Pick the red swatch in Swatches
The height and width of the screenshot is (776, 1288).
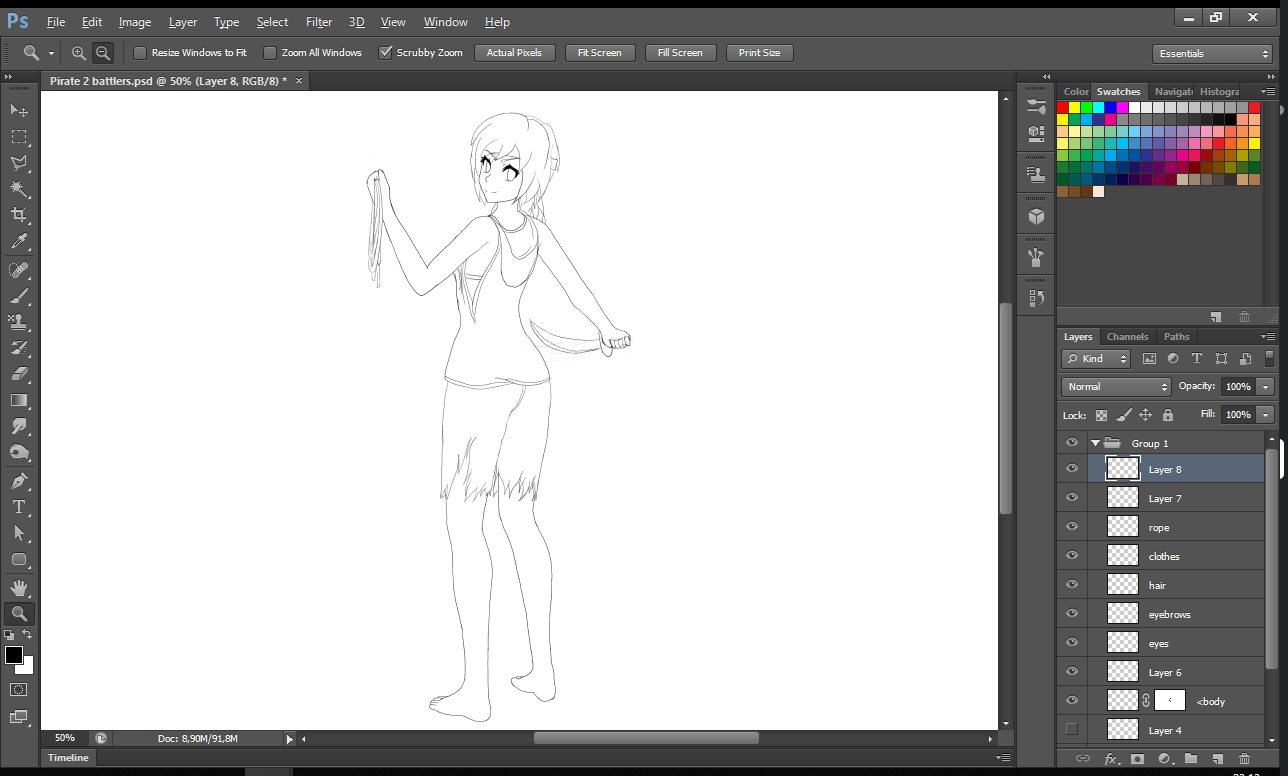(x=1063, y=107)
